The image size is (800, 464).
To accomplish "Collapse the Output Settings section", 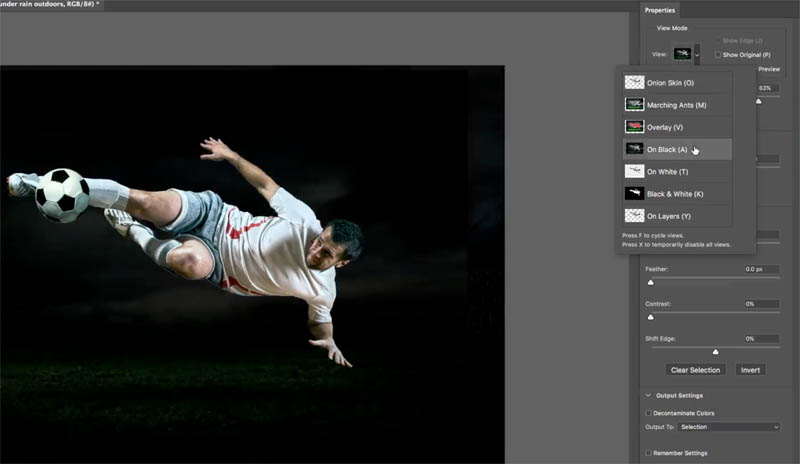I will coord(648,396).
